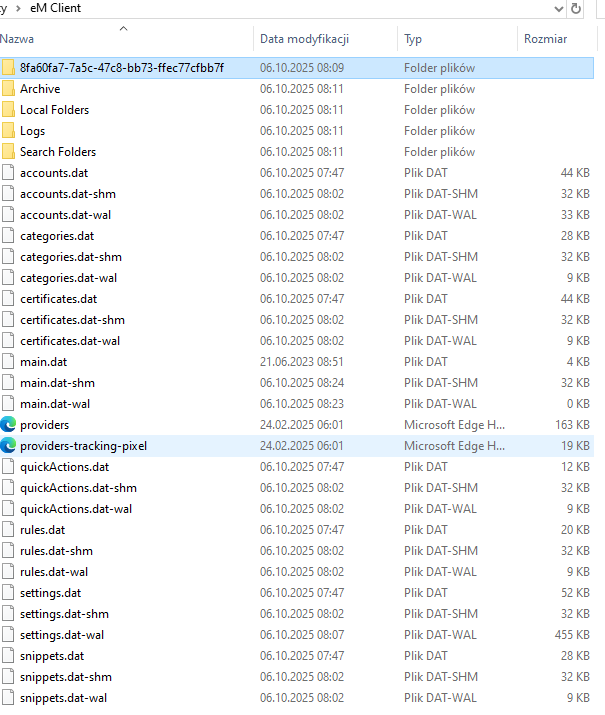Select the snippets.dat-wal file
Screen dimensions: 605x715
click(64, 698)
